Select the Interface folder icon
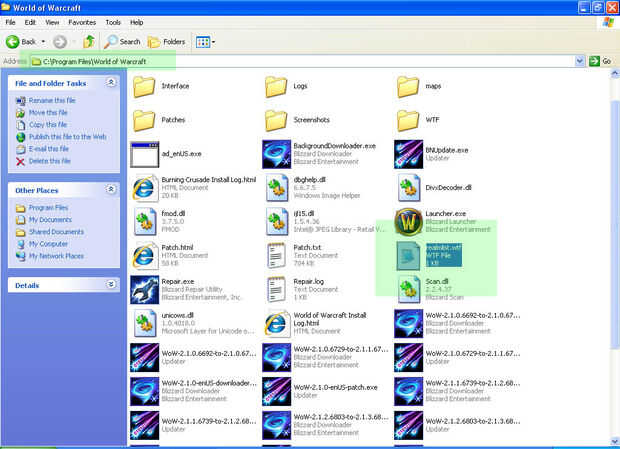Screen dimensions: 620x449 point(144,87)
